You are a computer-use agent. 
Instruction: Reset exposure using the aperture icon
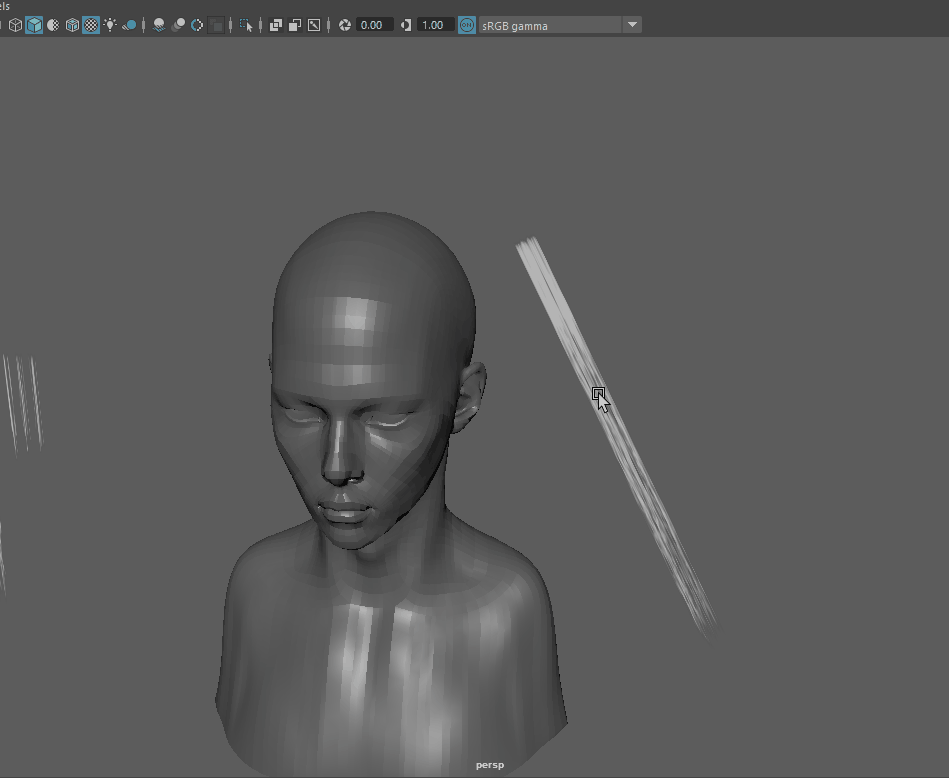[x=345, y=25]
